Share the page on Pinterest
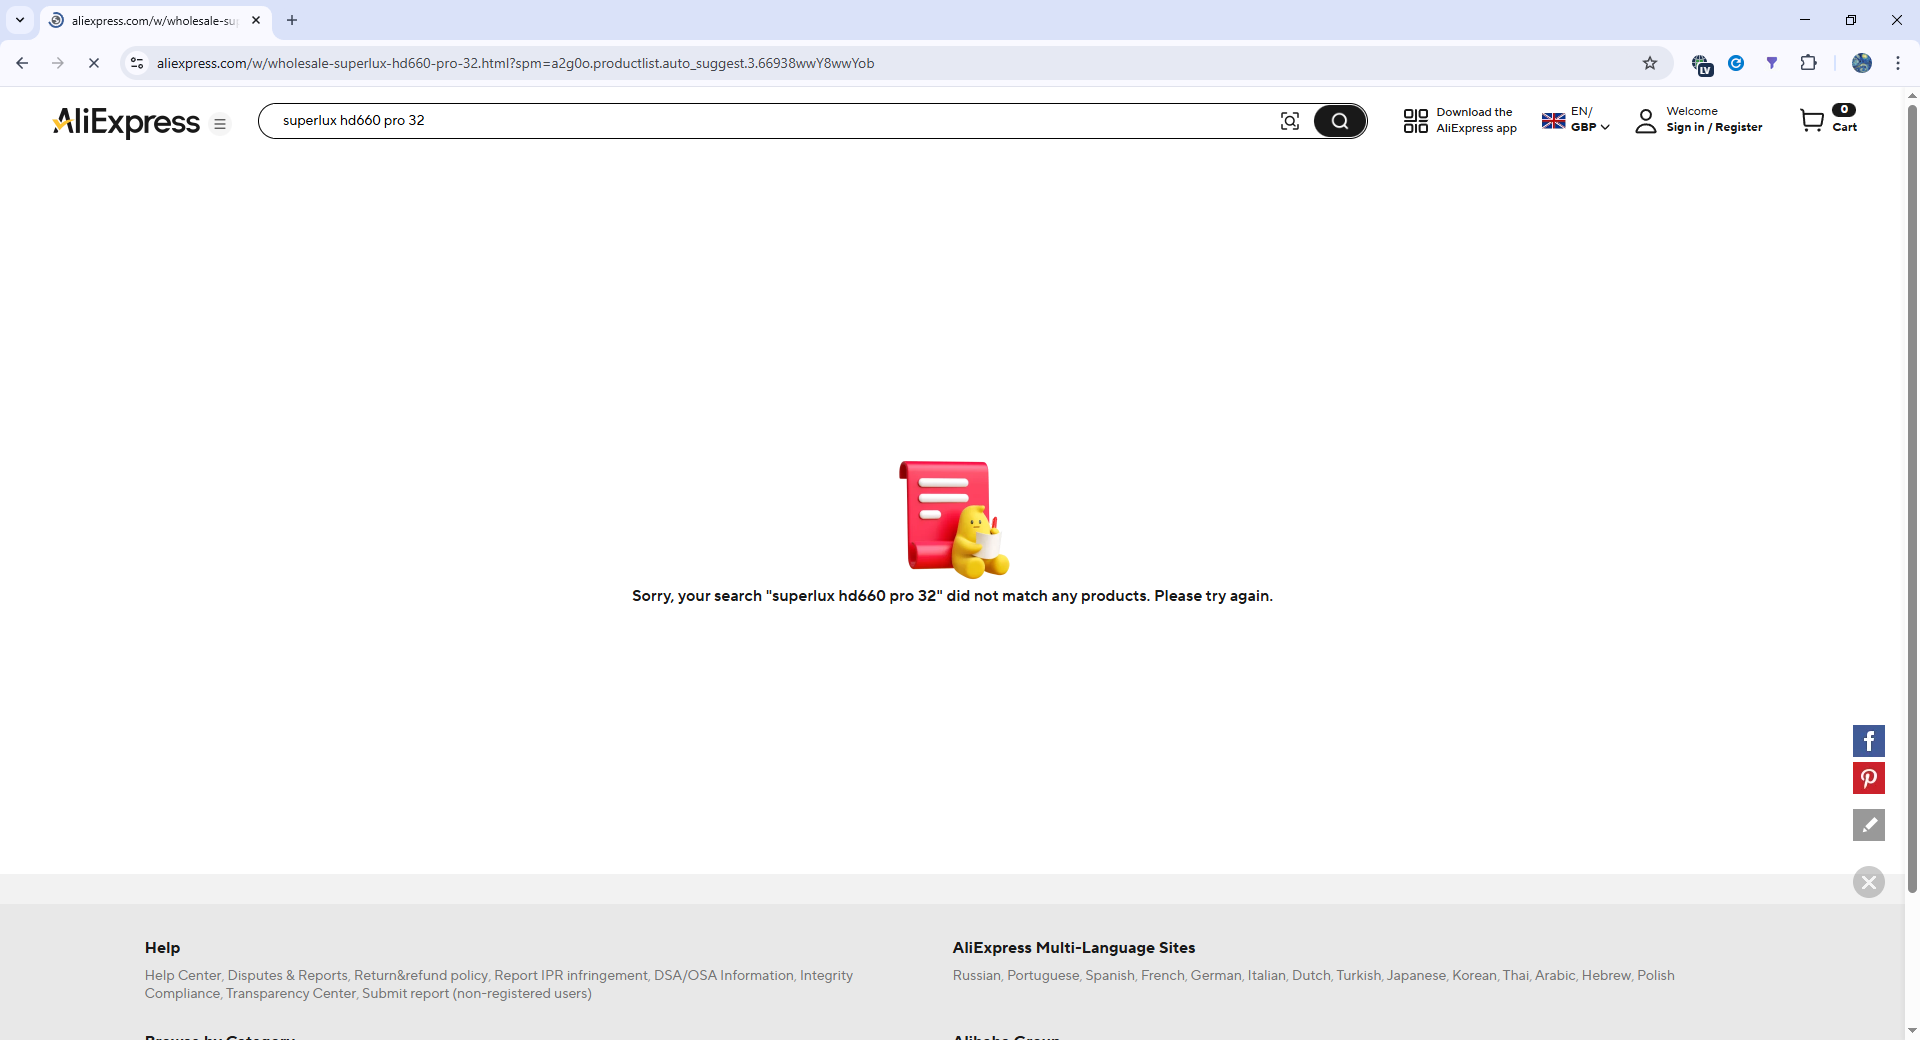The height and width of the screenshot is (1040, 1920). (1868, 778)
